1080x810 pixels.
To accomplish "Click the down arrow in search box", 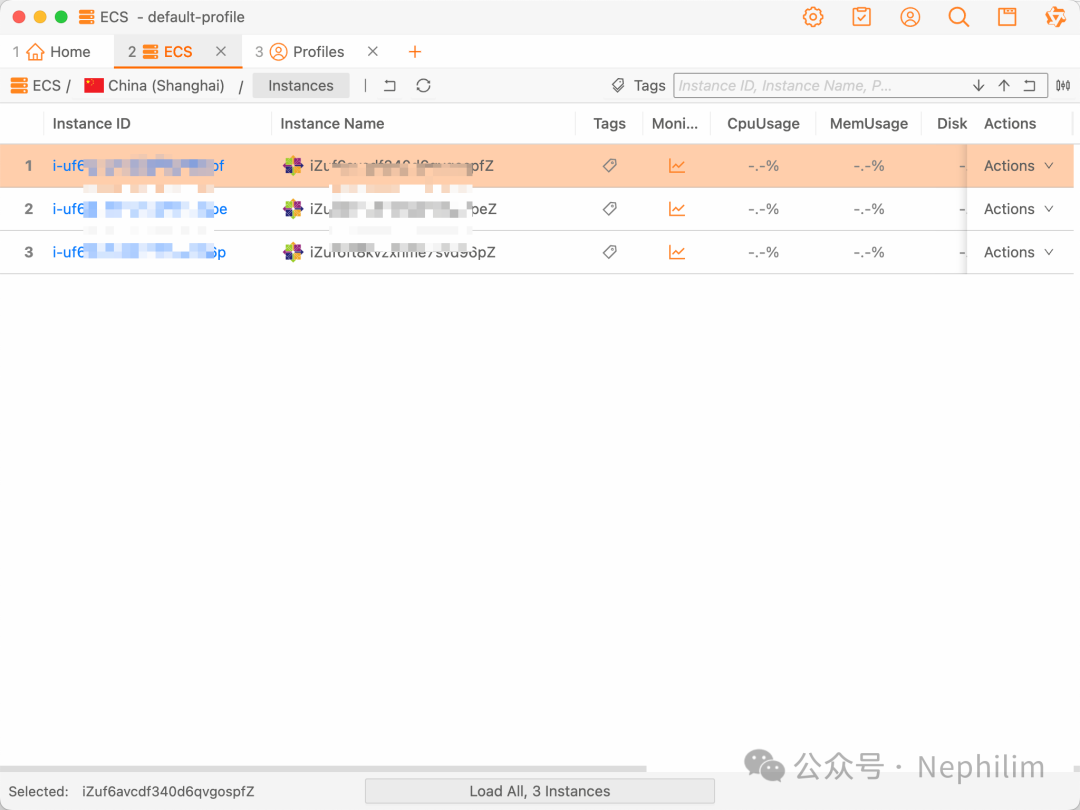I will point(978,85).
